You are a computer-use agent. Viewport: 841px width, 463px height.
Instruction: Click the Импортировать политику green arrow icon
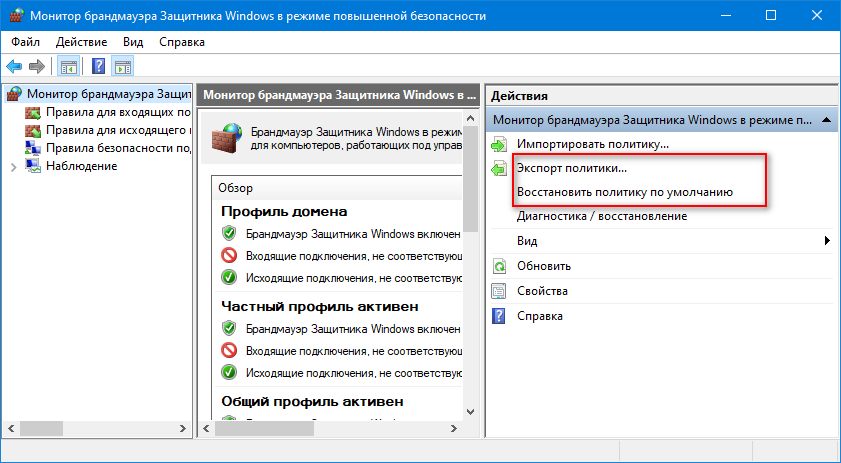[499, 144]
